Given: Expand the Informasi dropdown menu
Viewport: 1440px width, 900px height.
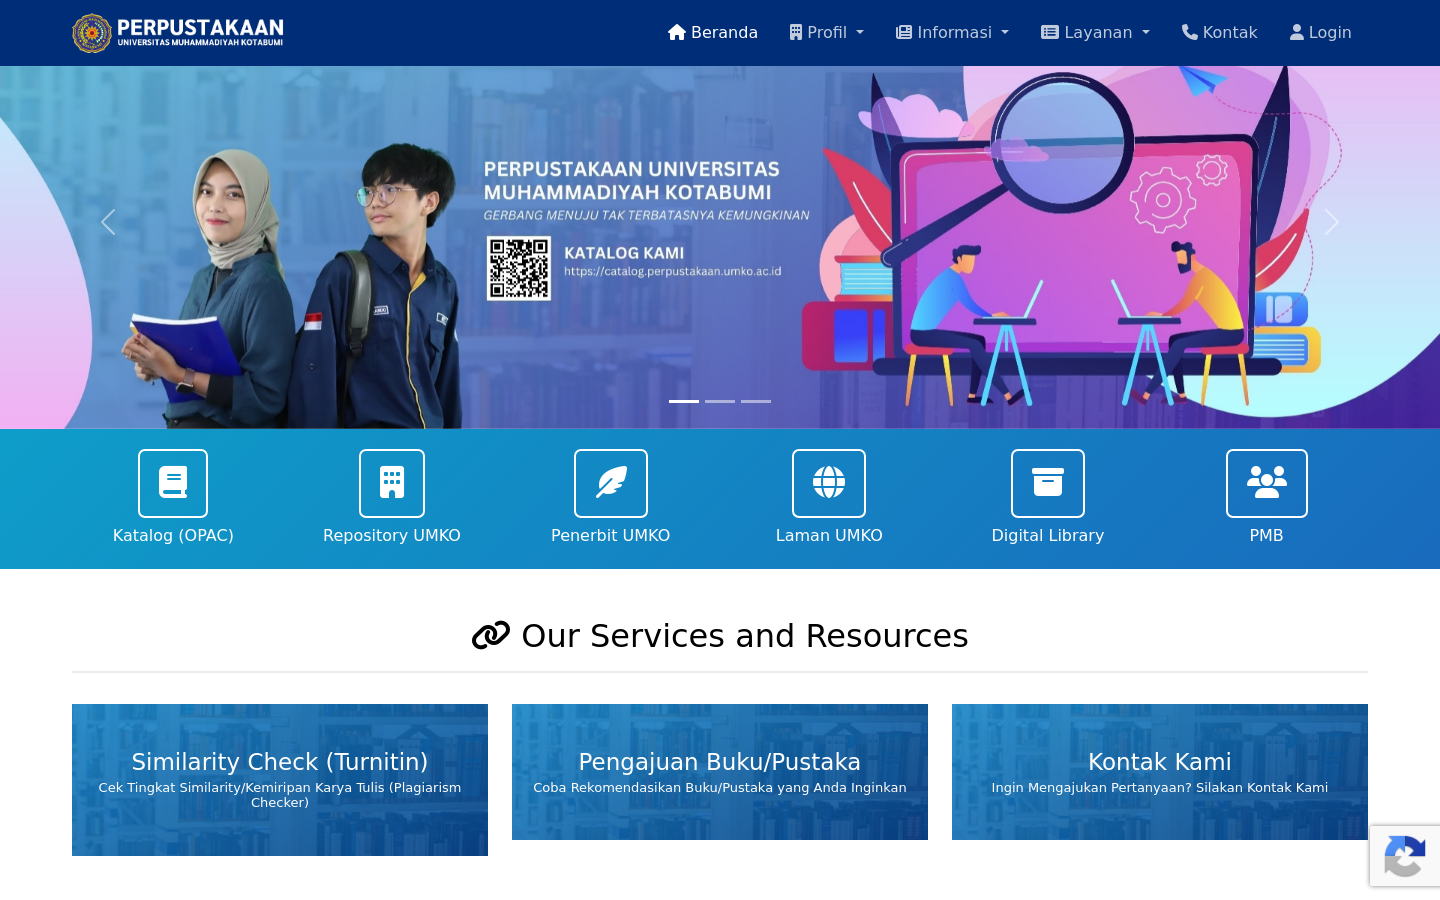Looking at the screenshot, I should coord(952,32).
